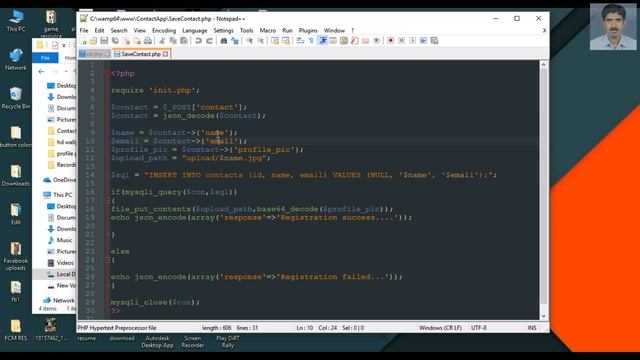Screen dimensions: 640x360
Task: Click the Close document toolbar icon
Action: 126,41
